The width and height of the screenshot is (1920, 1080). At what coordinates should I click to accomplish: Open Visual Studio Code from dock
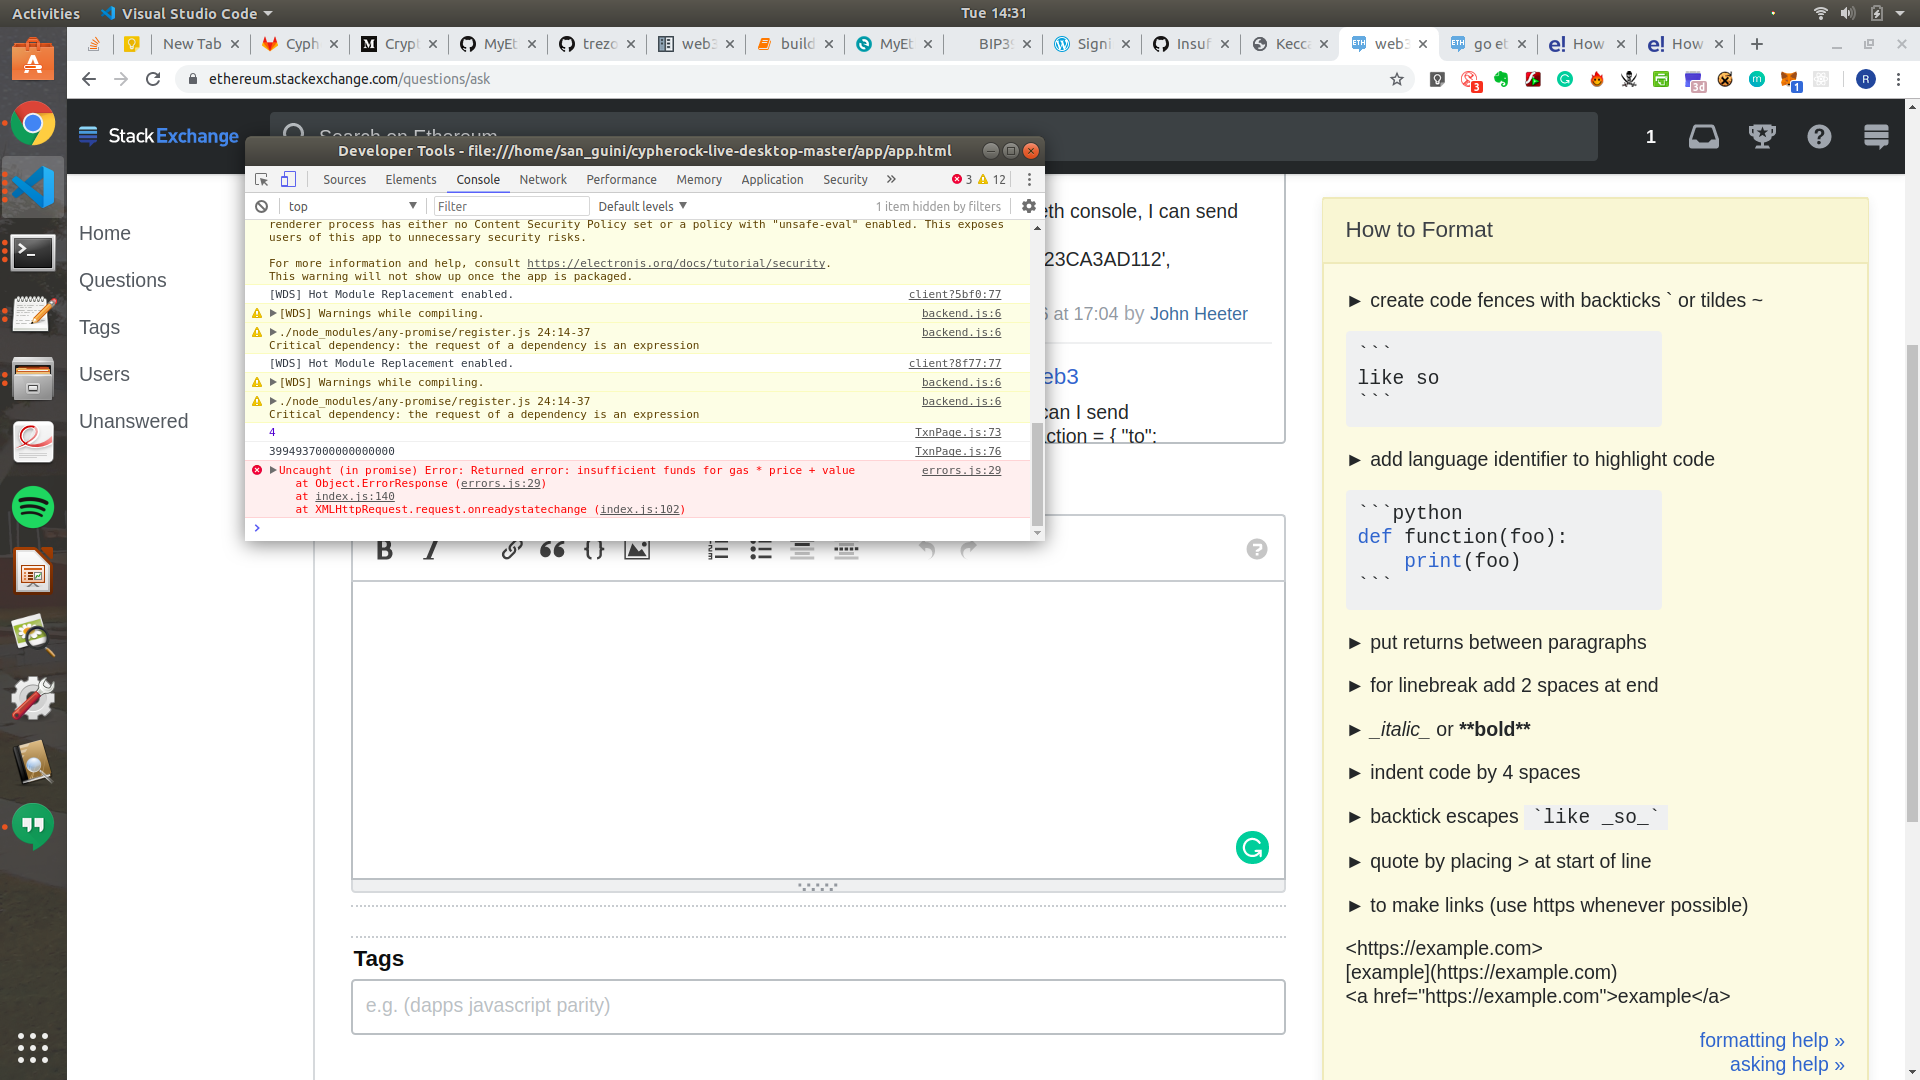[33, 187]
